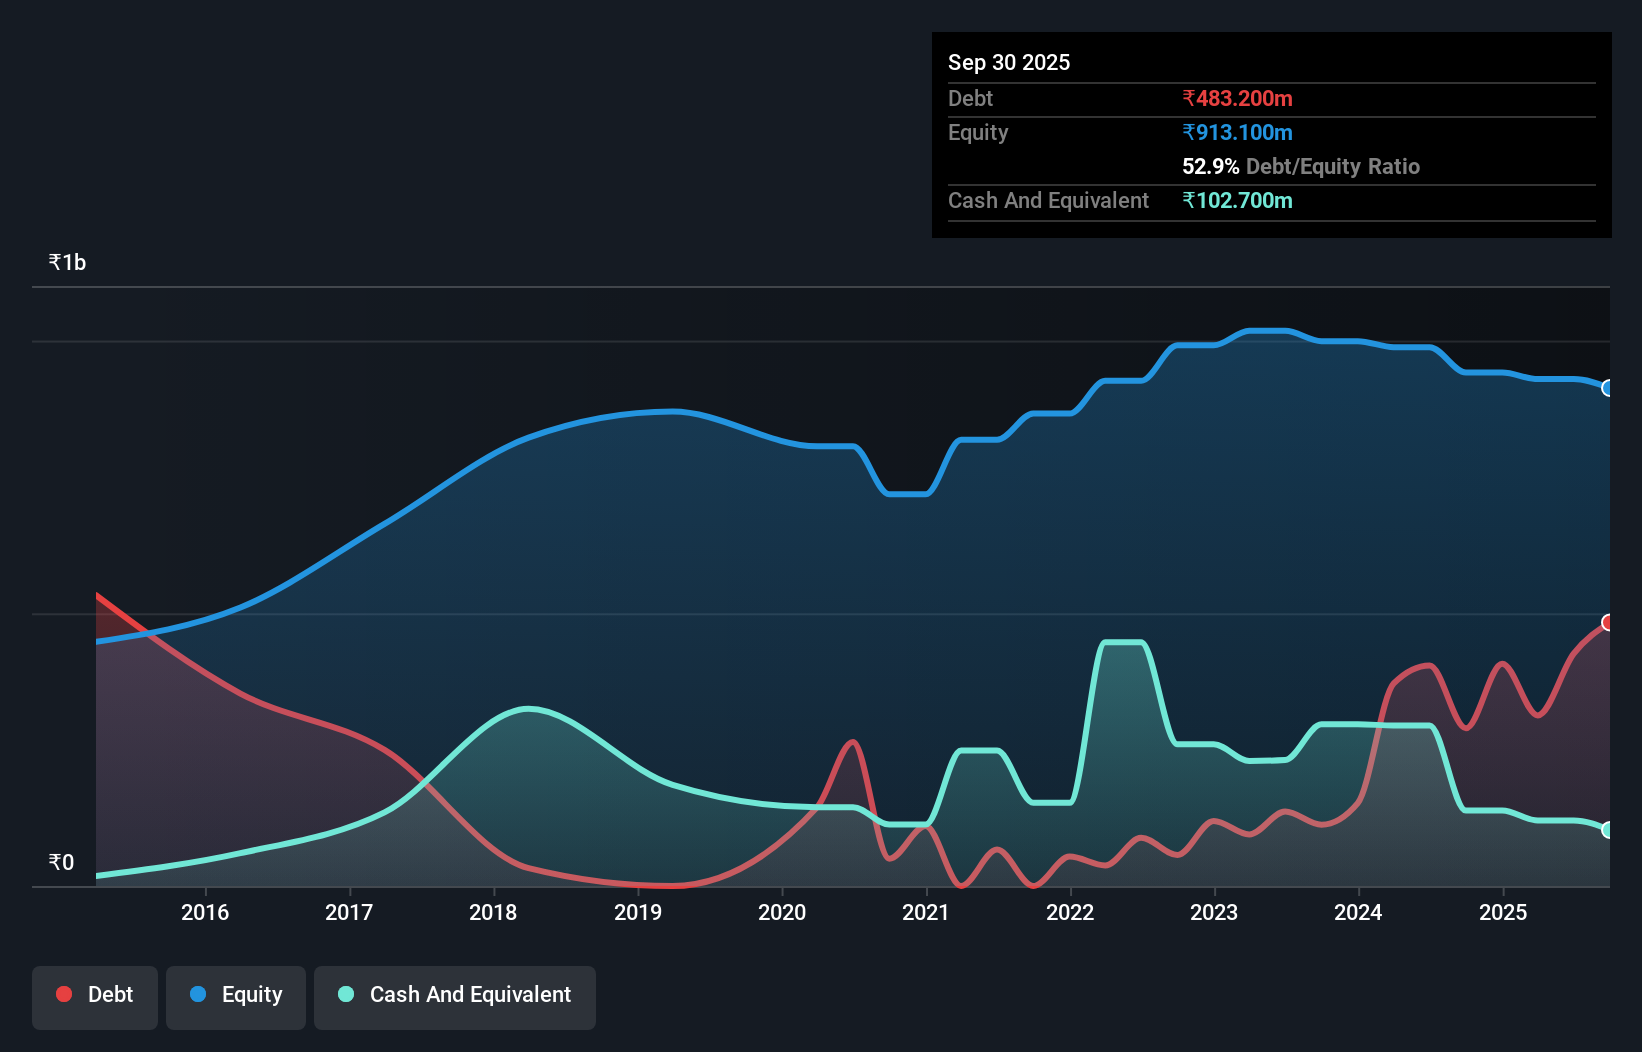Click the Cash And Equivalent tooltip row label
1642x1052 pixels.
coord(1048,200)
